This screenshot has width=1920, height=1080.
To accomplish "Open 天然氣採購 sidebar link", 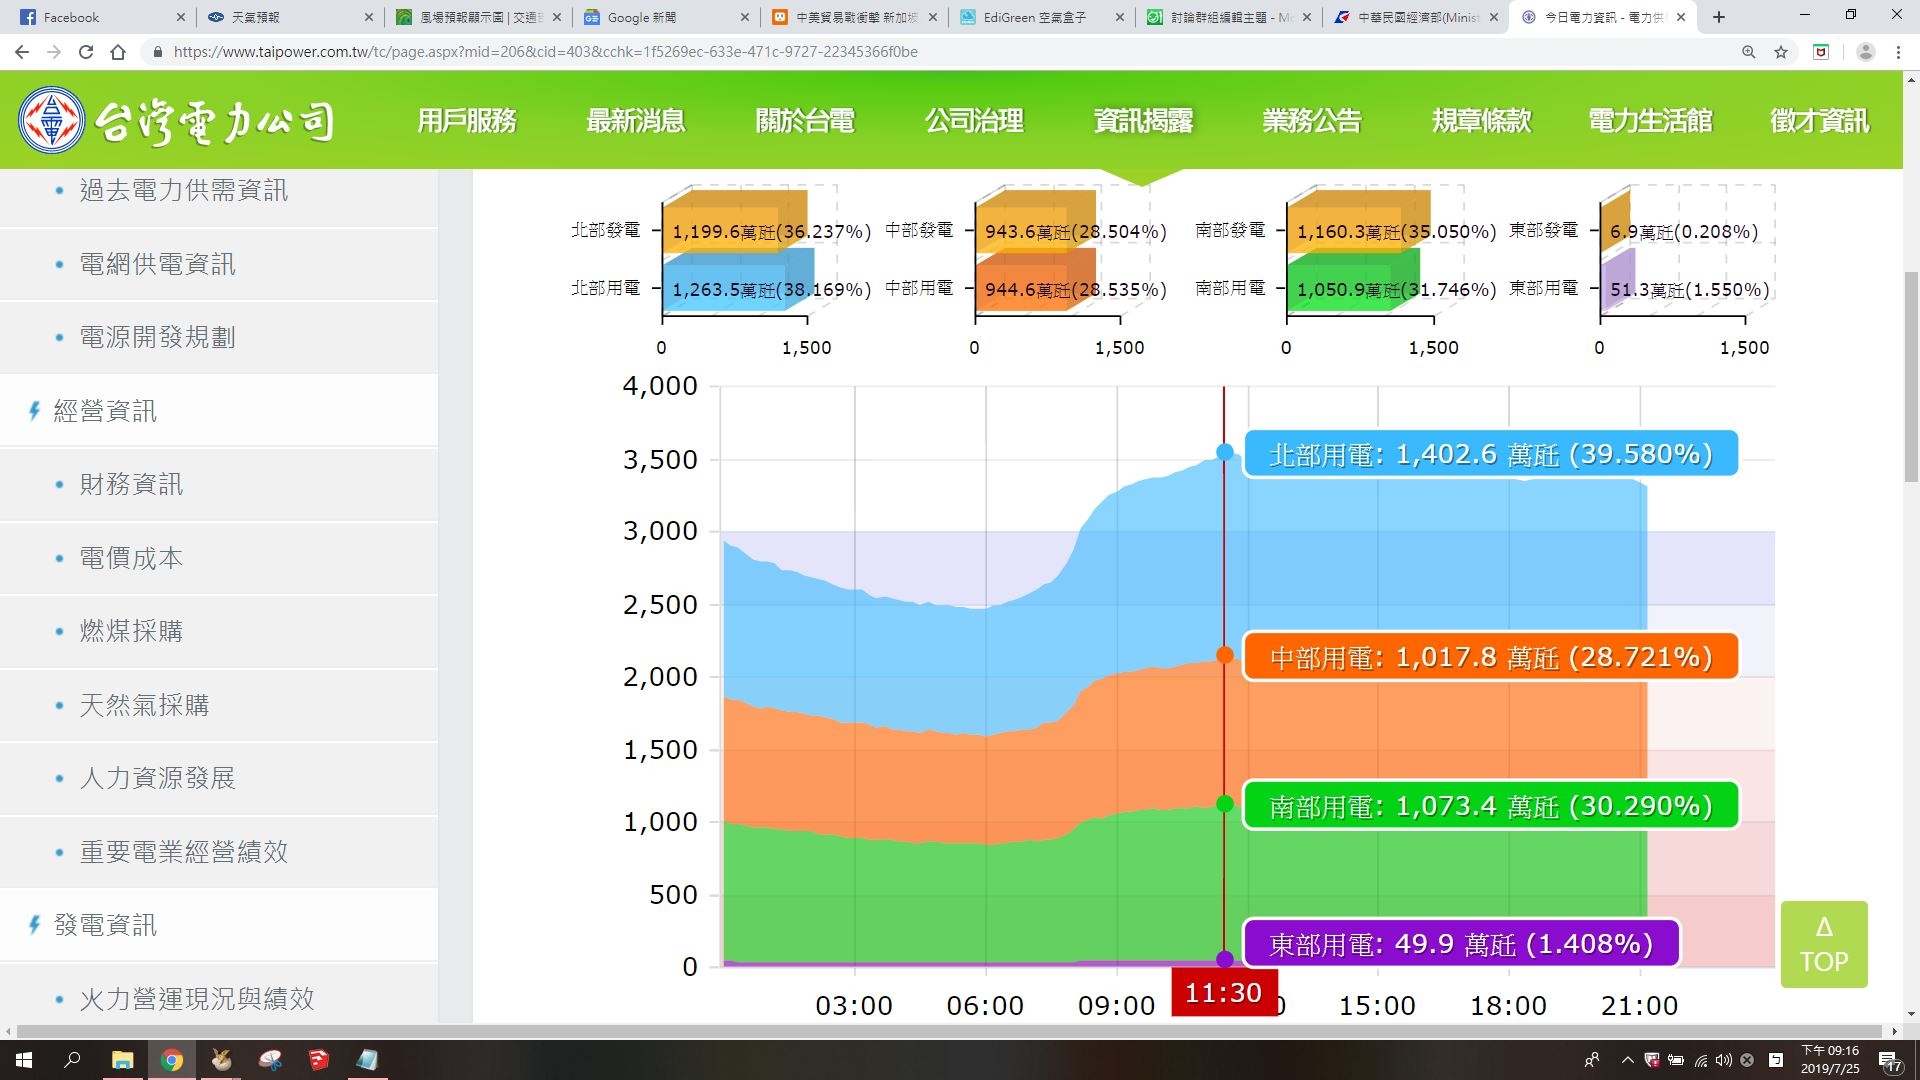I will coord(145,705).
